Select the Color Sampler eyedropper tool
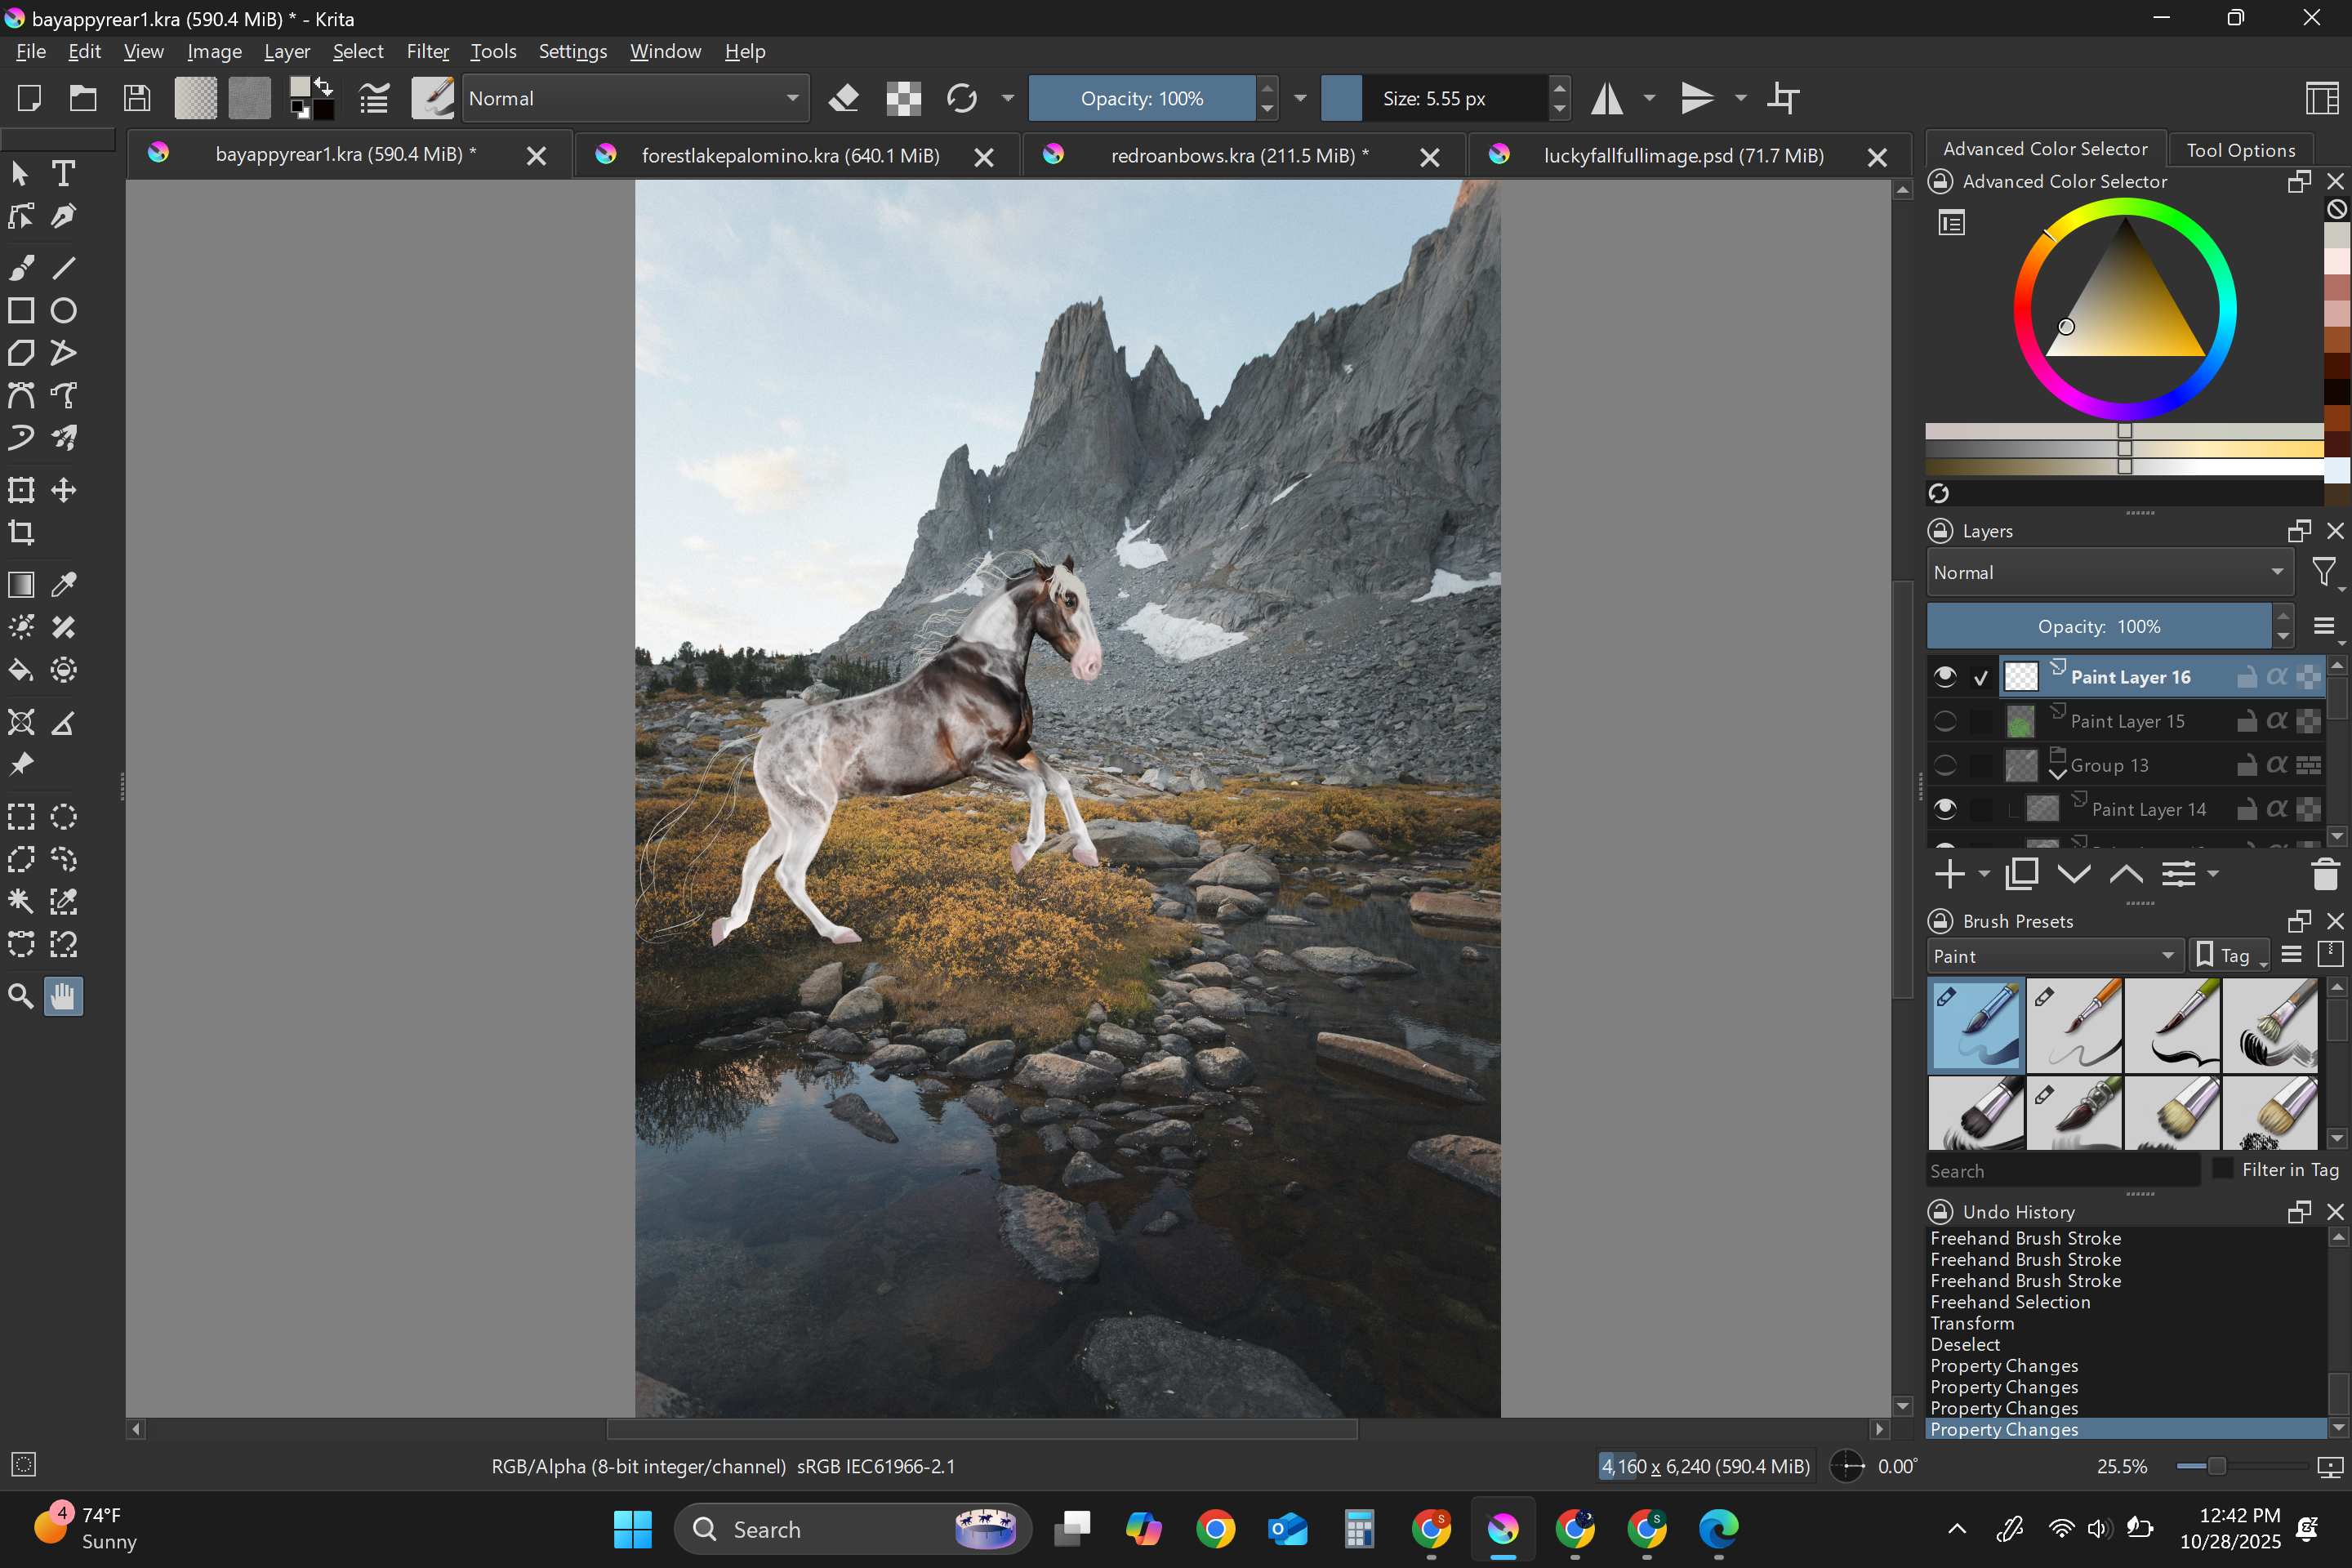Image resolution: width=2352 pixels, height=1568 pixels. click(63, 585)
